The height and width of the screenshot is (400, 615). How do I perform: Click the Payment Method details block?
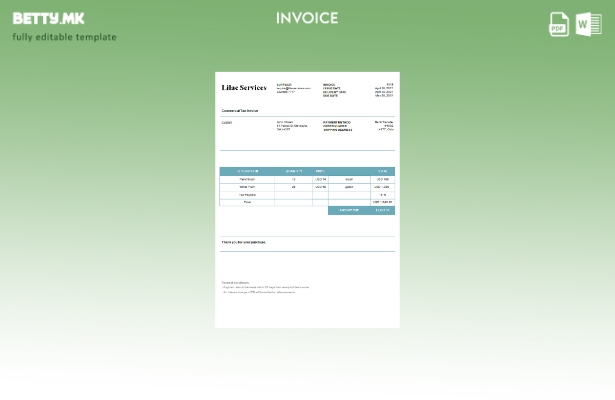pos(337,126)
